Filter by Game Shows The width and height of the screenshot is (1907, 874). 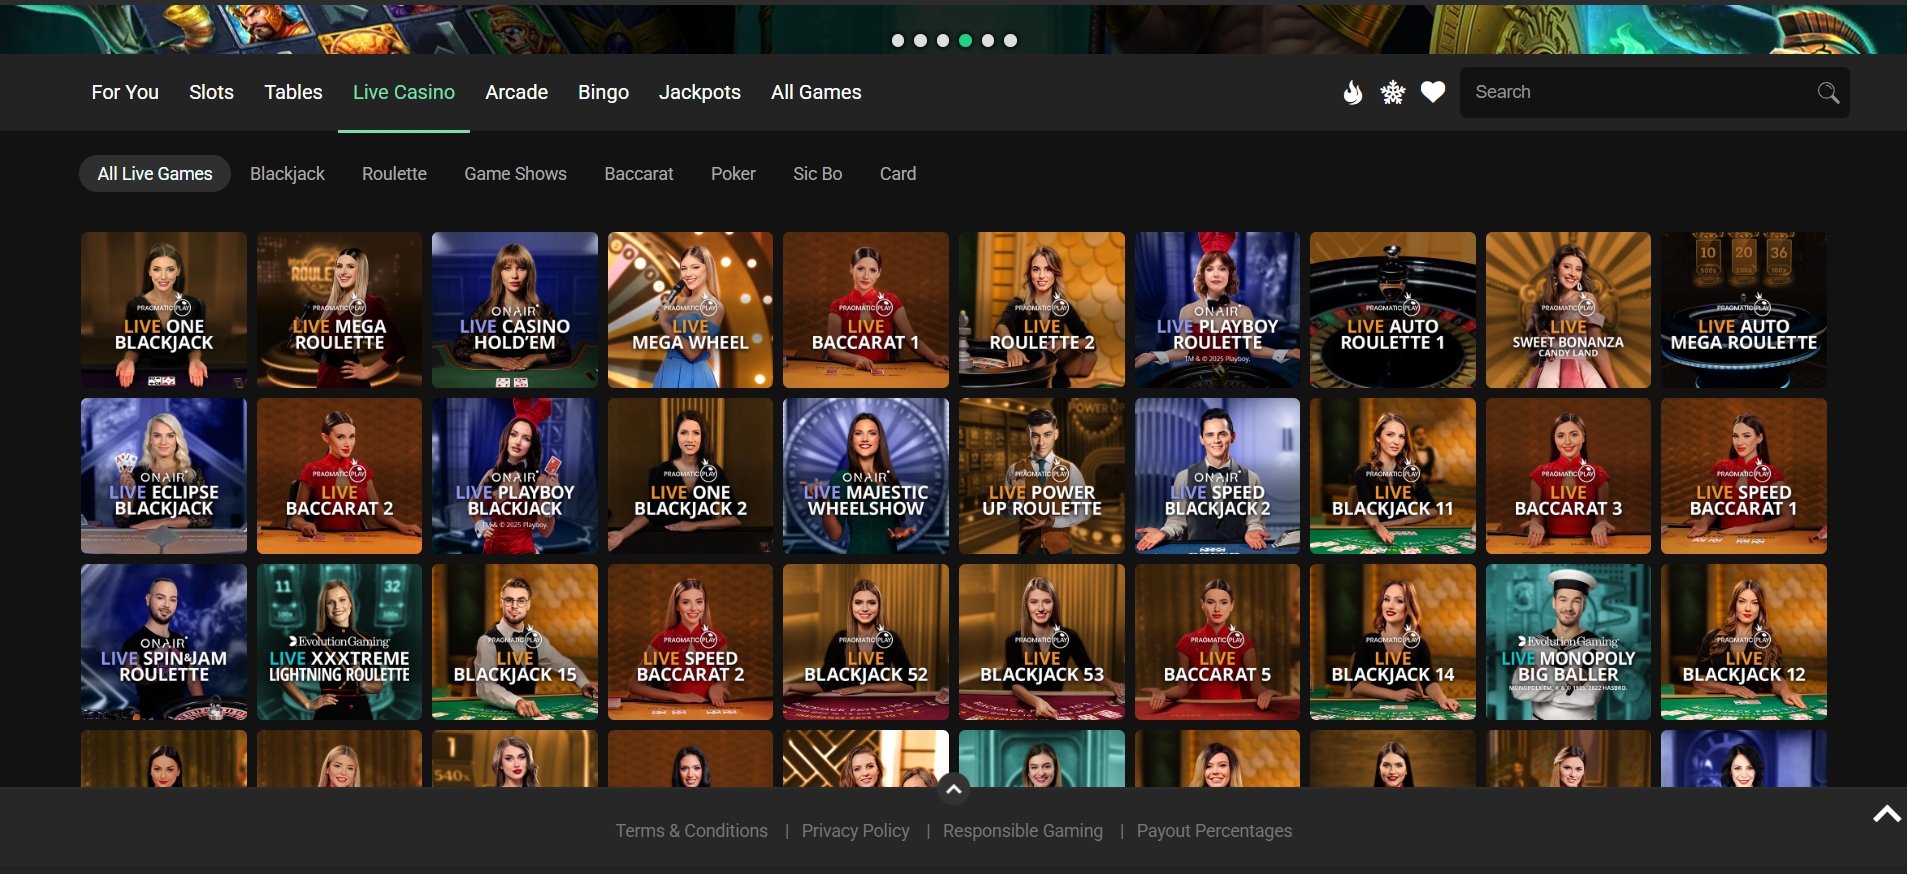click(x=515, y=174)
